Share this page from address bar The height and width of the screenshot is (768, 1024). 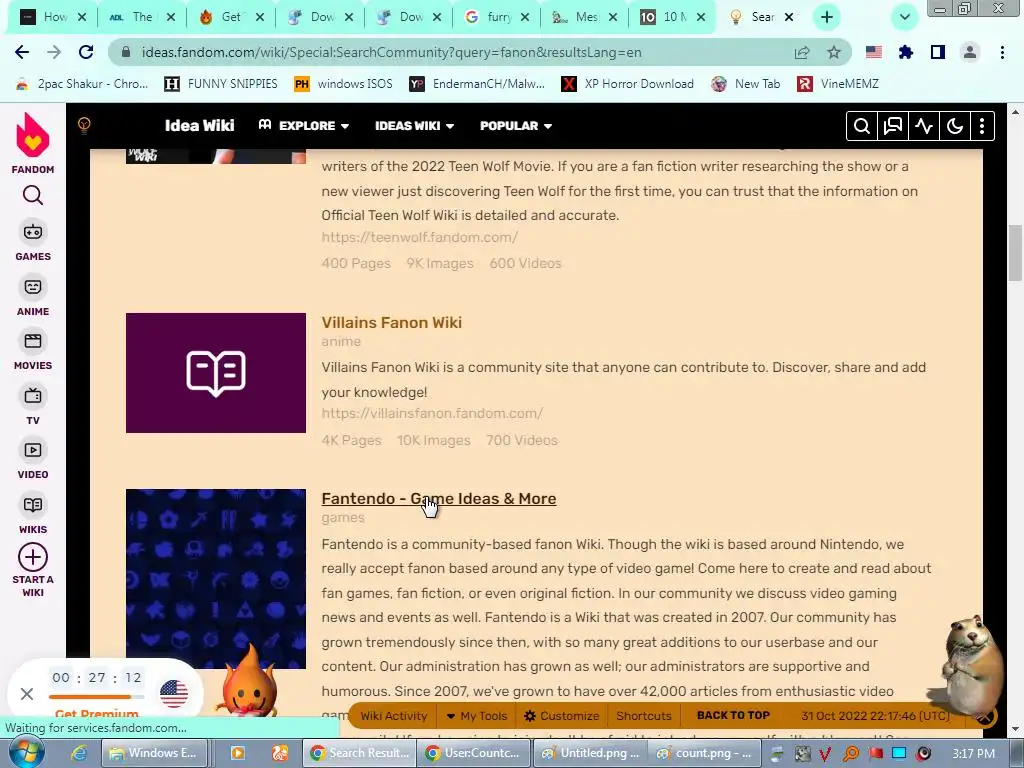coord(802,52)
